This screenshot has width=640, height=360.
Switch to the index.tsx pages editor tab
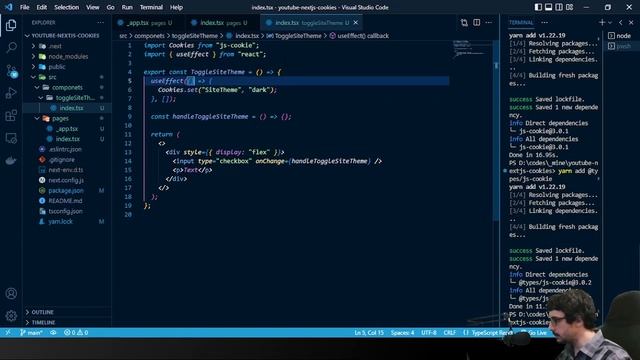(222, 23)
